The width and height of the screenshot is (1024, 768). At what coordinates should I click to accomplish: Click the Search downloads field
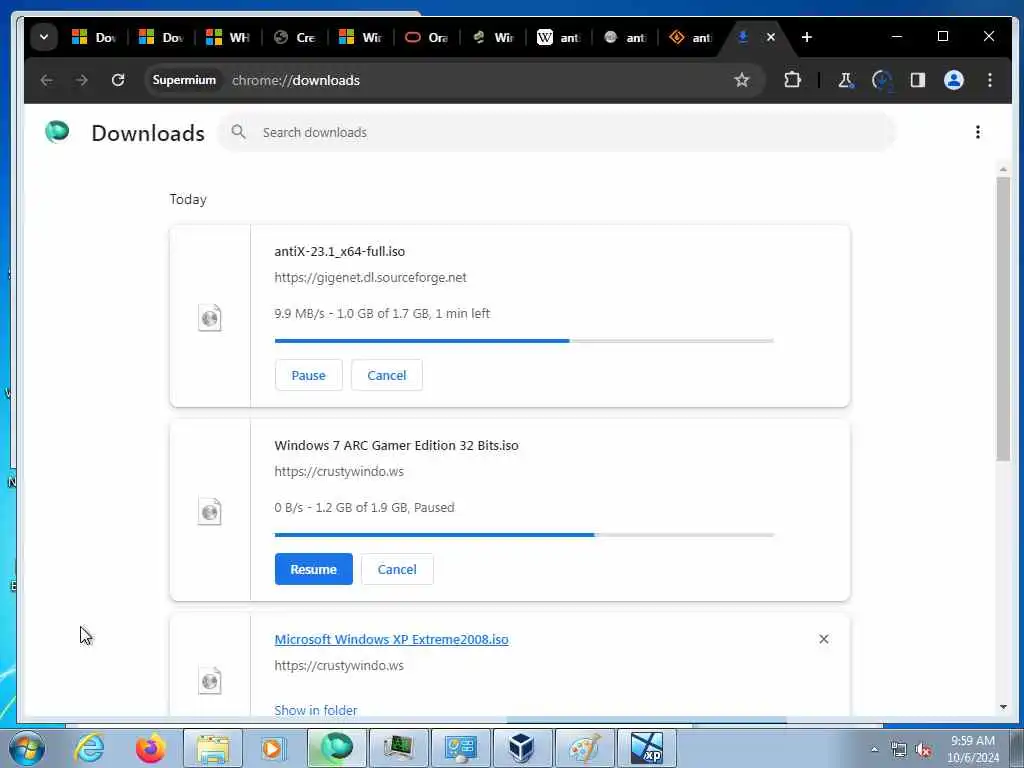tap(556, 133)
